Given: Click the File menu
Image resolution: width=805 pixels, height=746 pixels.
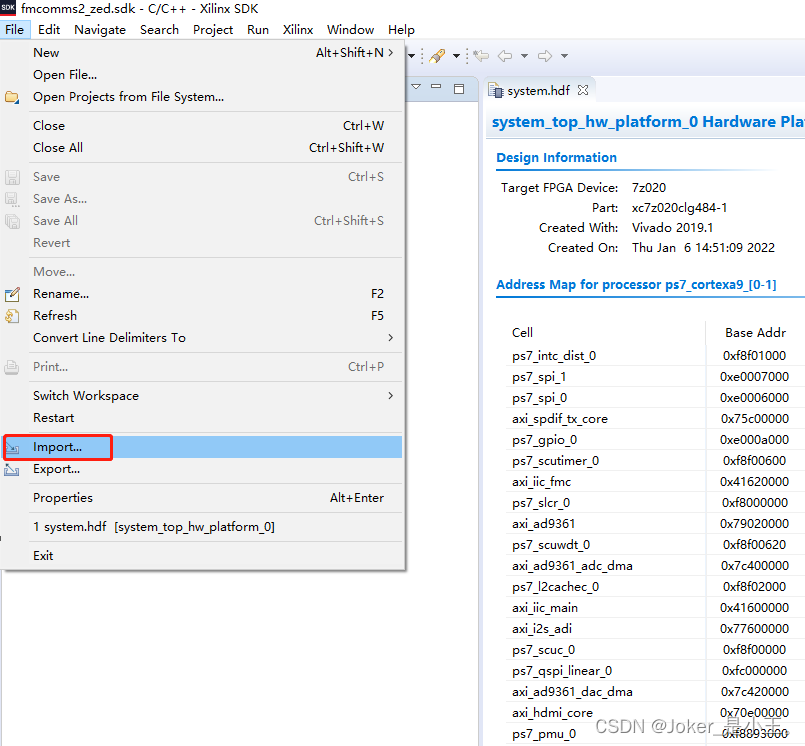Looking at the screenshot, I should 14,30.
